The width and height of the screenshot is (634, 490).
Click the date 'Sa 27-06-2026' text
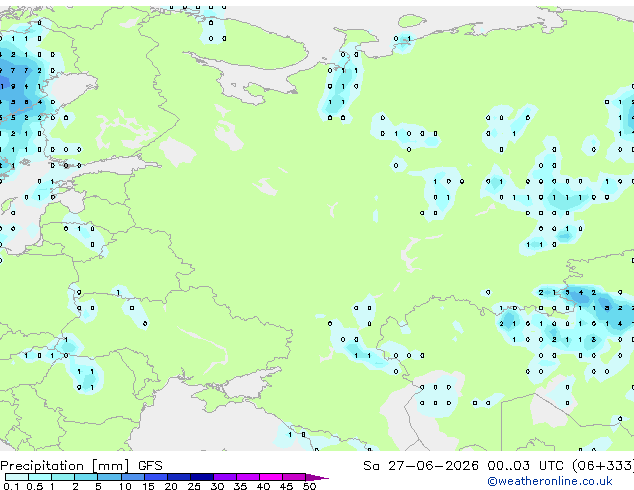tap(421, 466)
